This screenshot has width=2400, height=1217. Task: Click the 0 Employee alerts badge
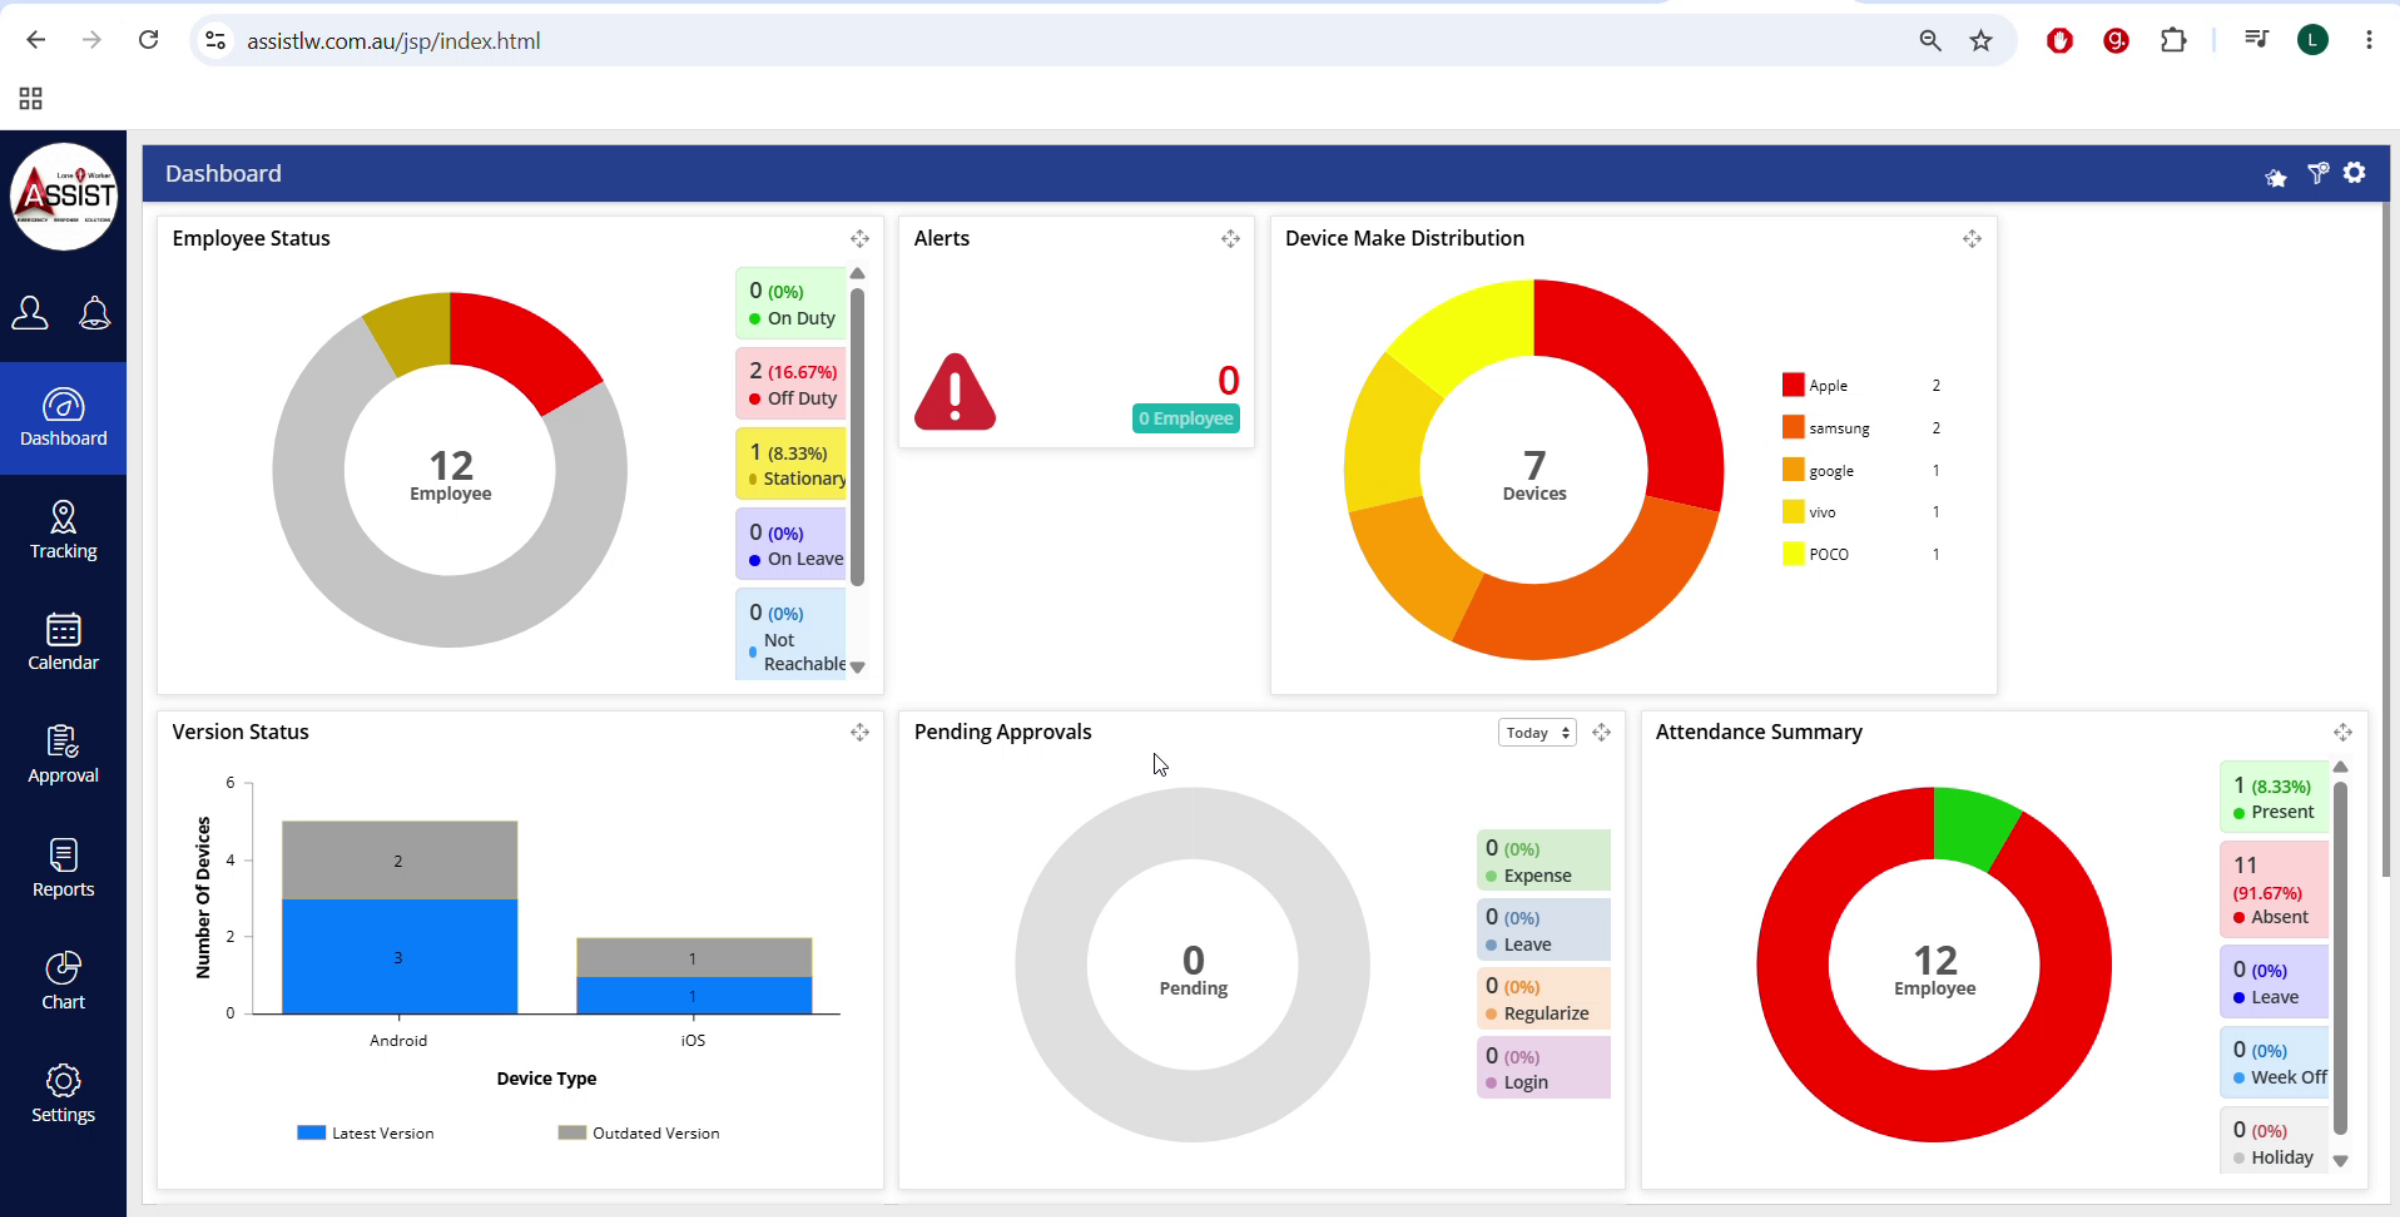(x=1186, y=418)
